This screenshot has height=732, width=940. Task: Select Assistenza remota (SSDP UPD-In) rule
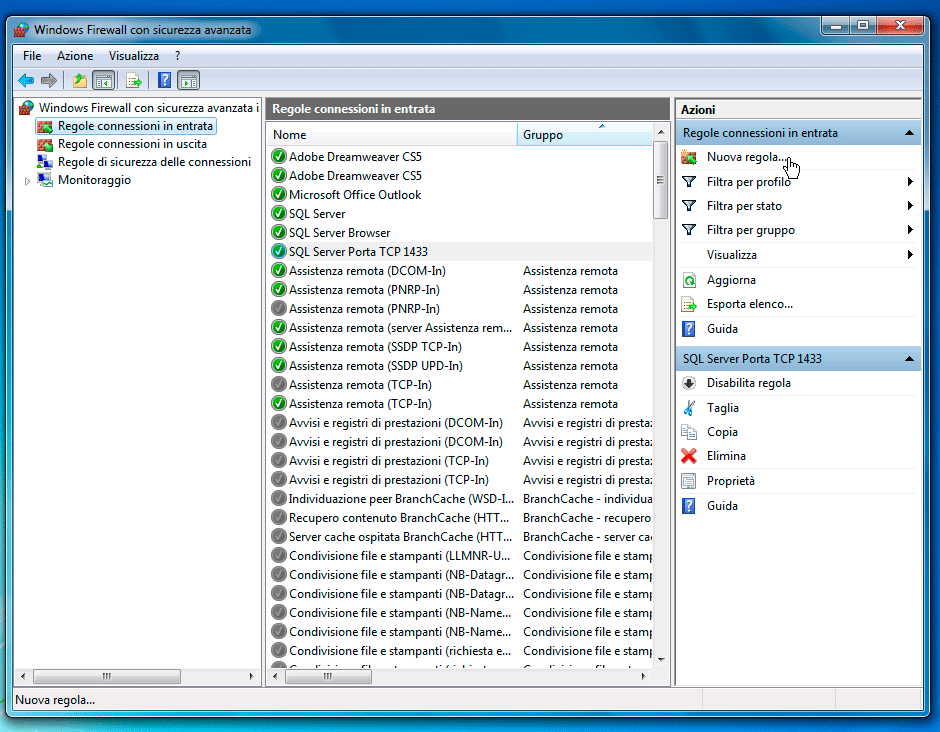tap(375, 366)
